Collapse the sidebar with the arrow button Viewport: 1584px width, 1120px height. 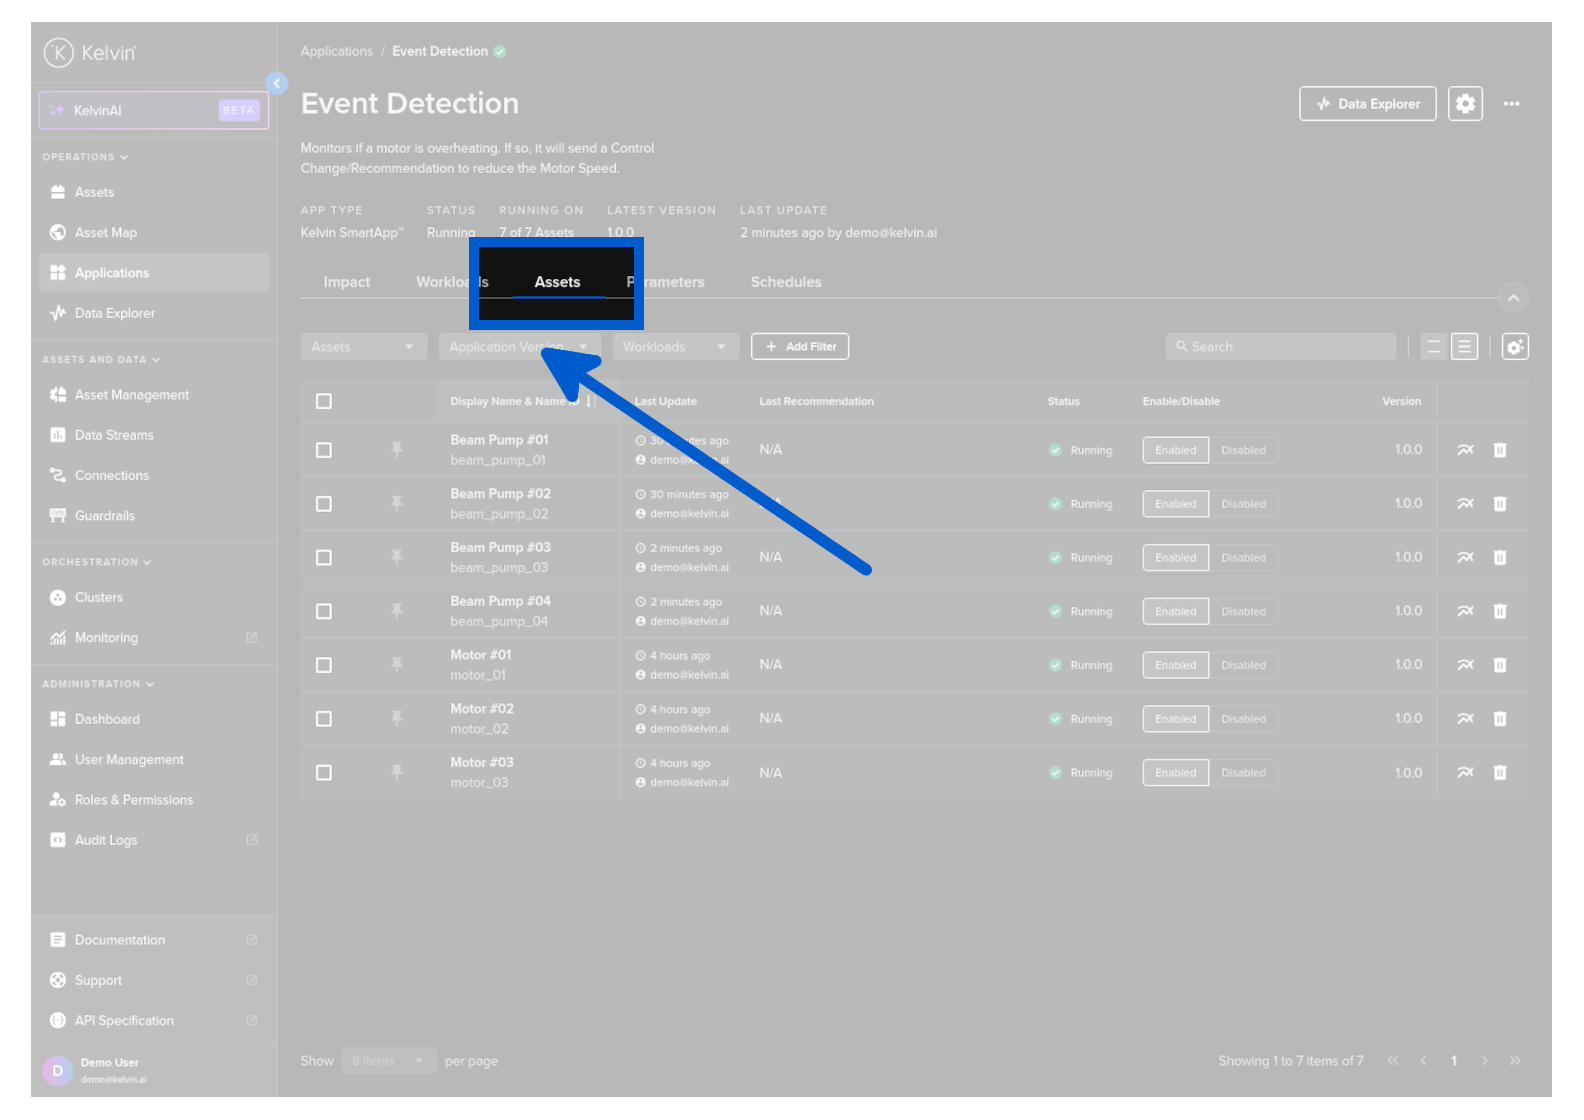click(277, 84)
